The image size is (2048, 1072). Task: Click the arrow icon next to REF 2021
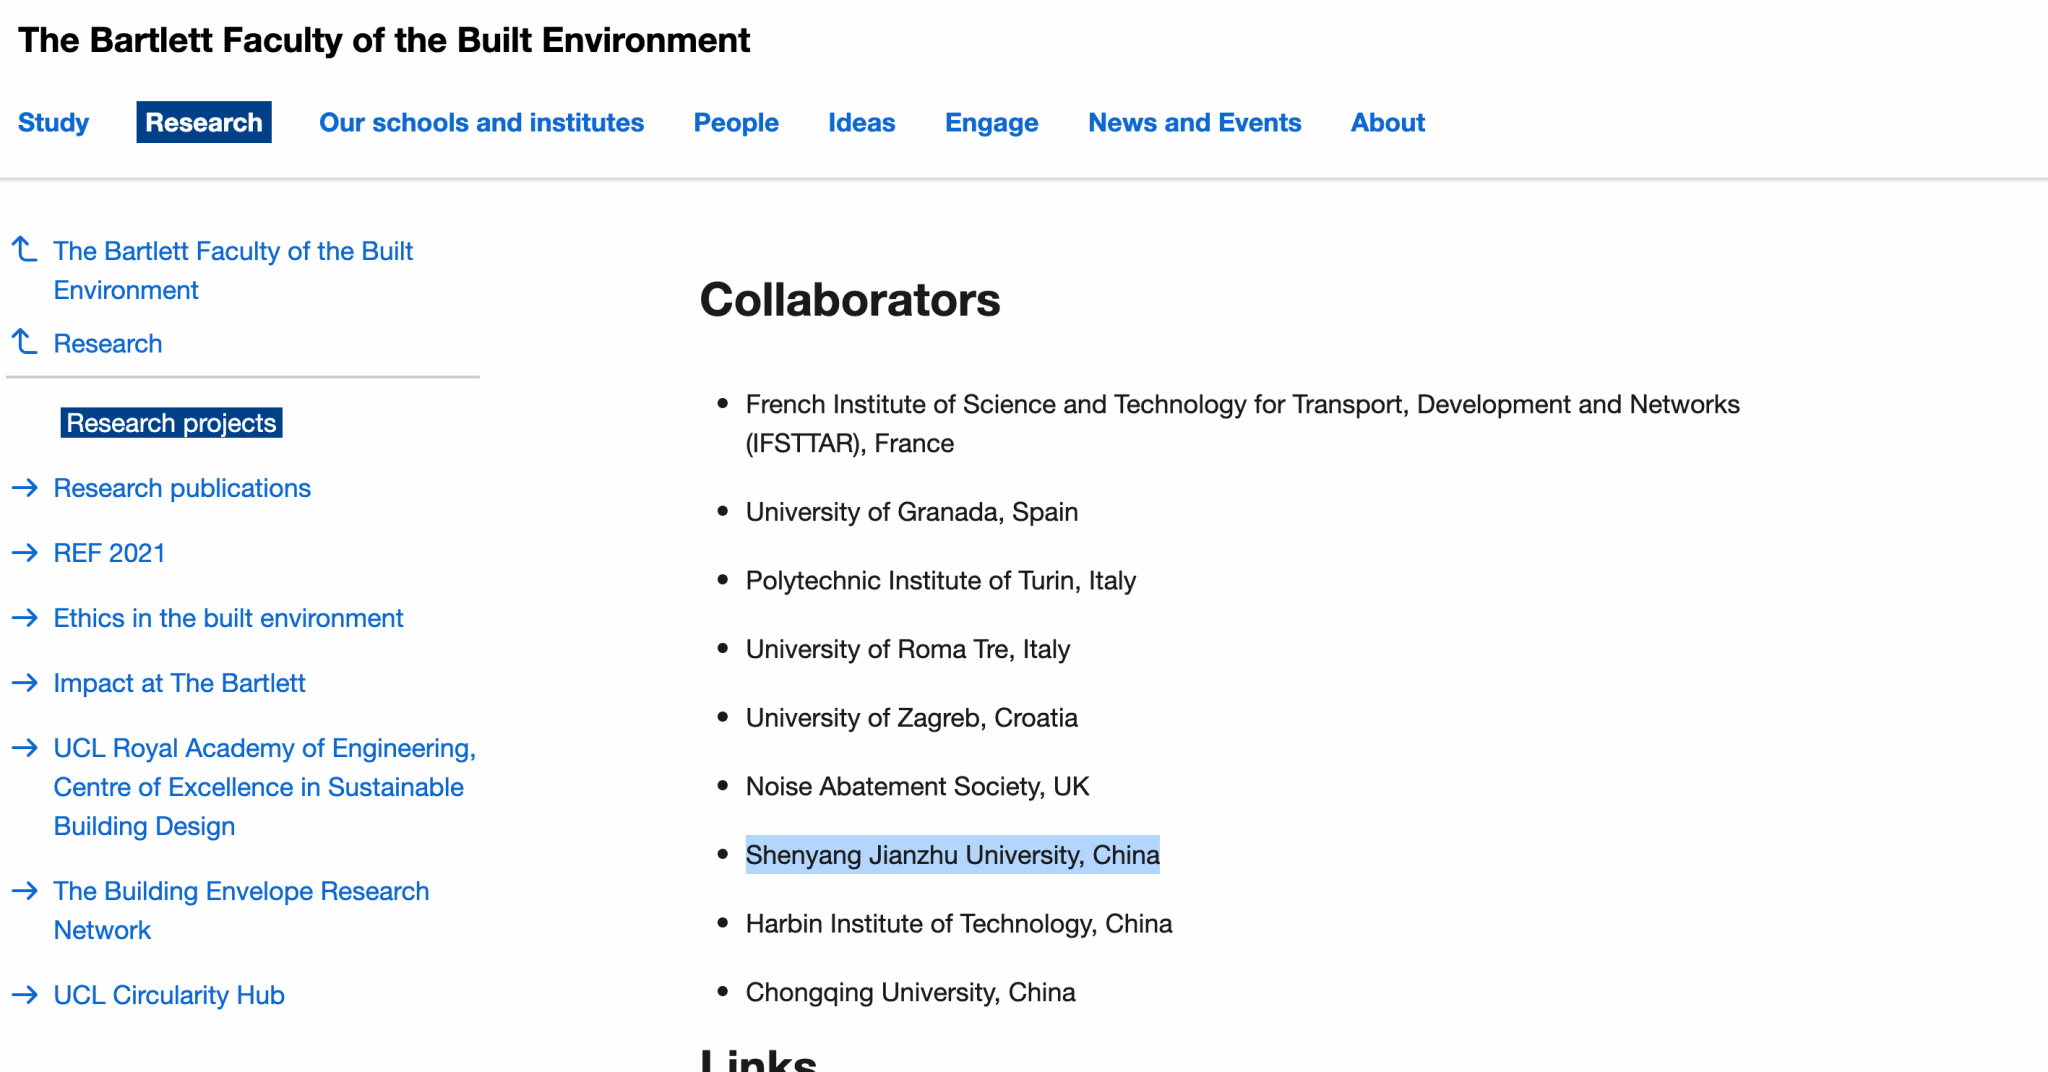25,553
